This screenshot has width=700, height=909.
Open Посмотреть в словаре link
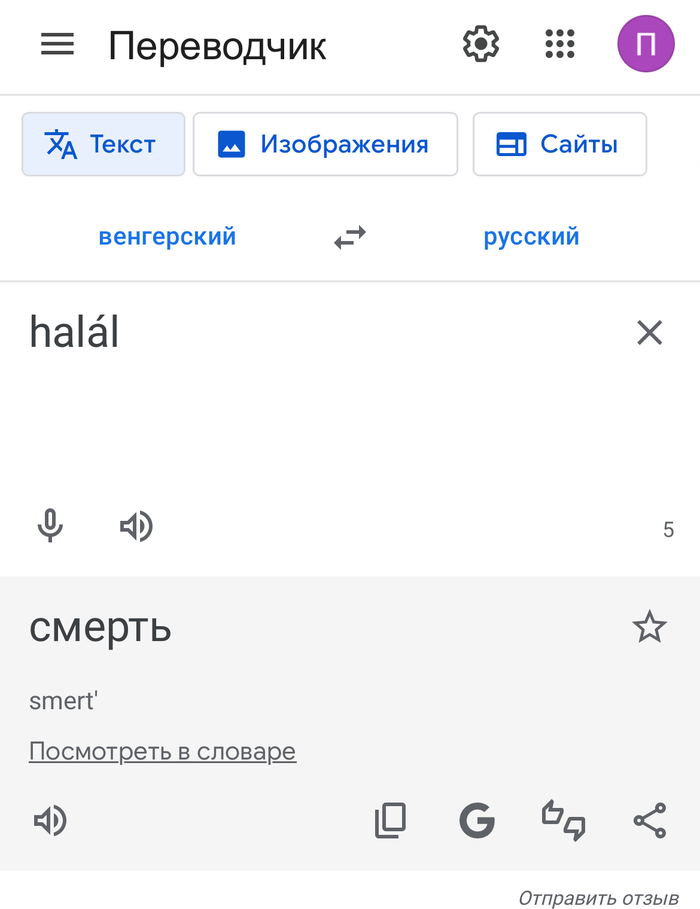click(162, 751)
